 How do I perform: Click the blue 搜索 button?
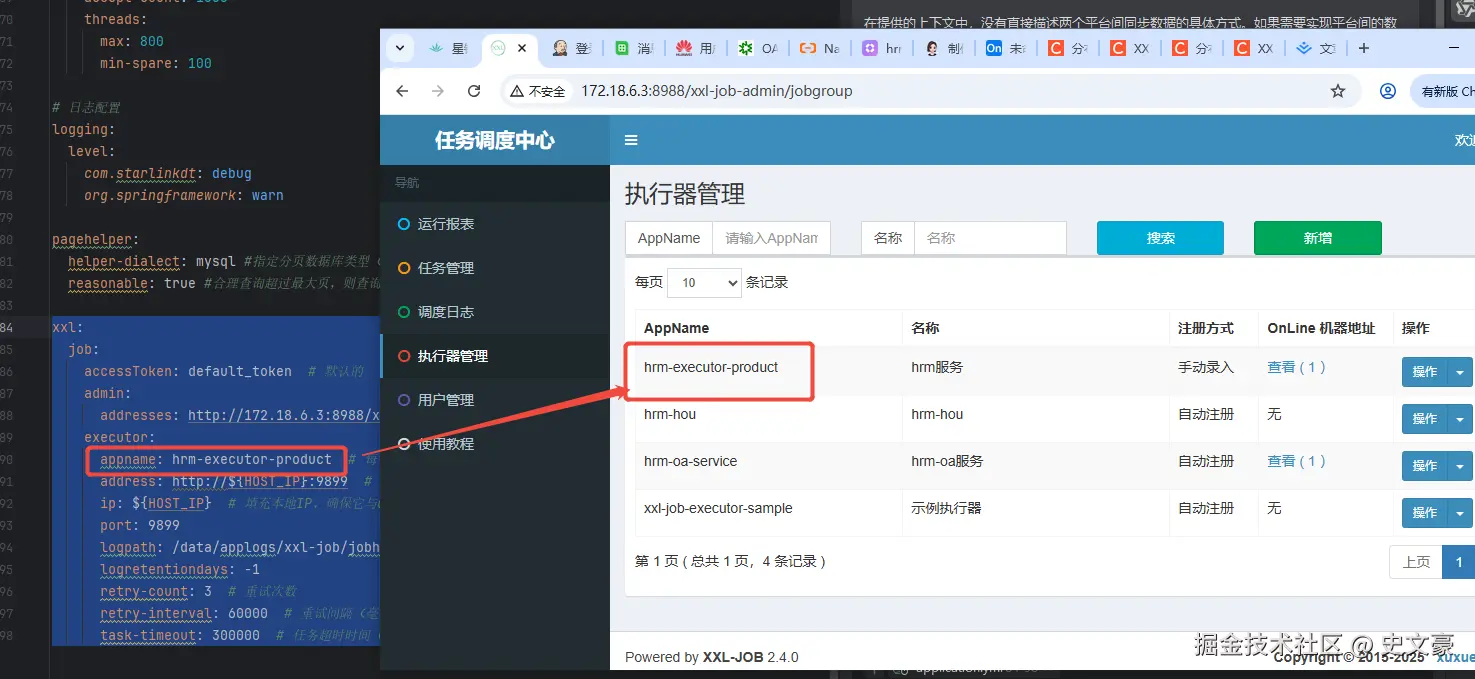[x=1160, y=238]
